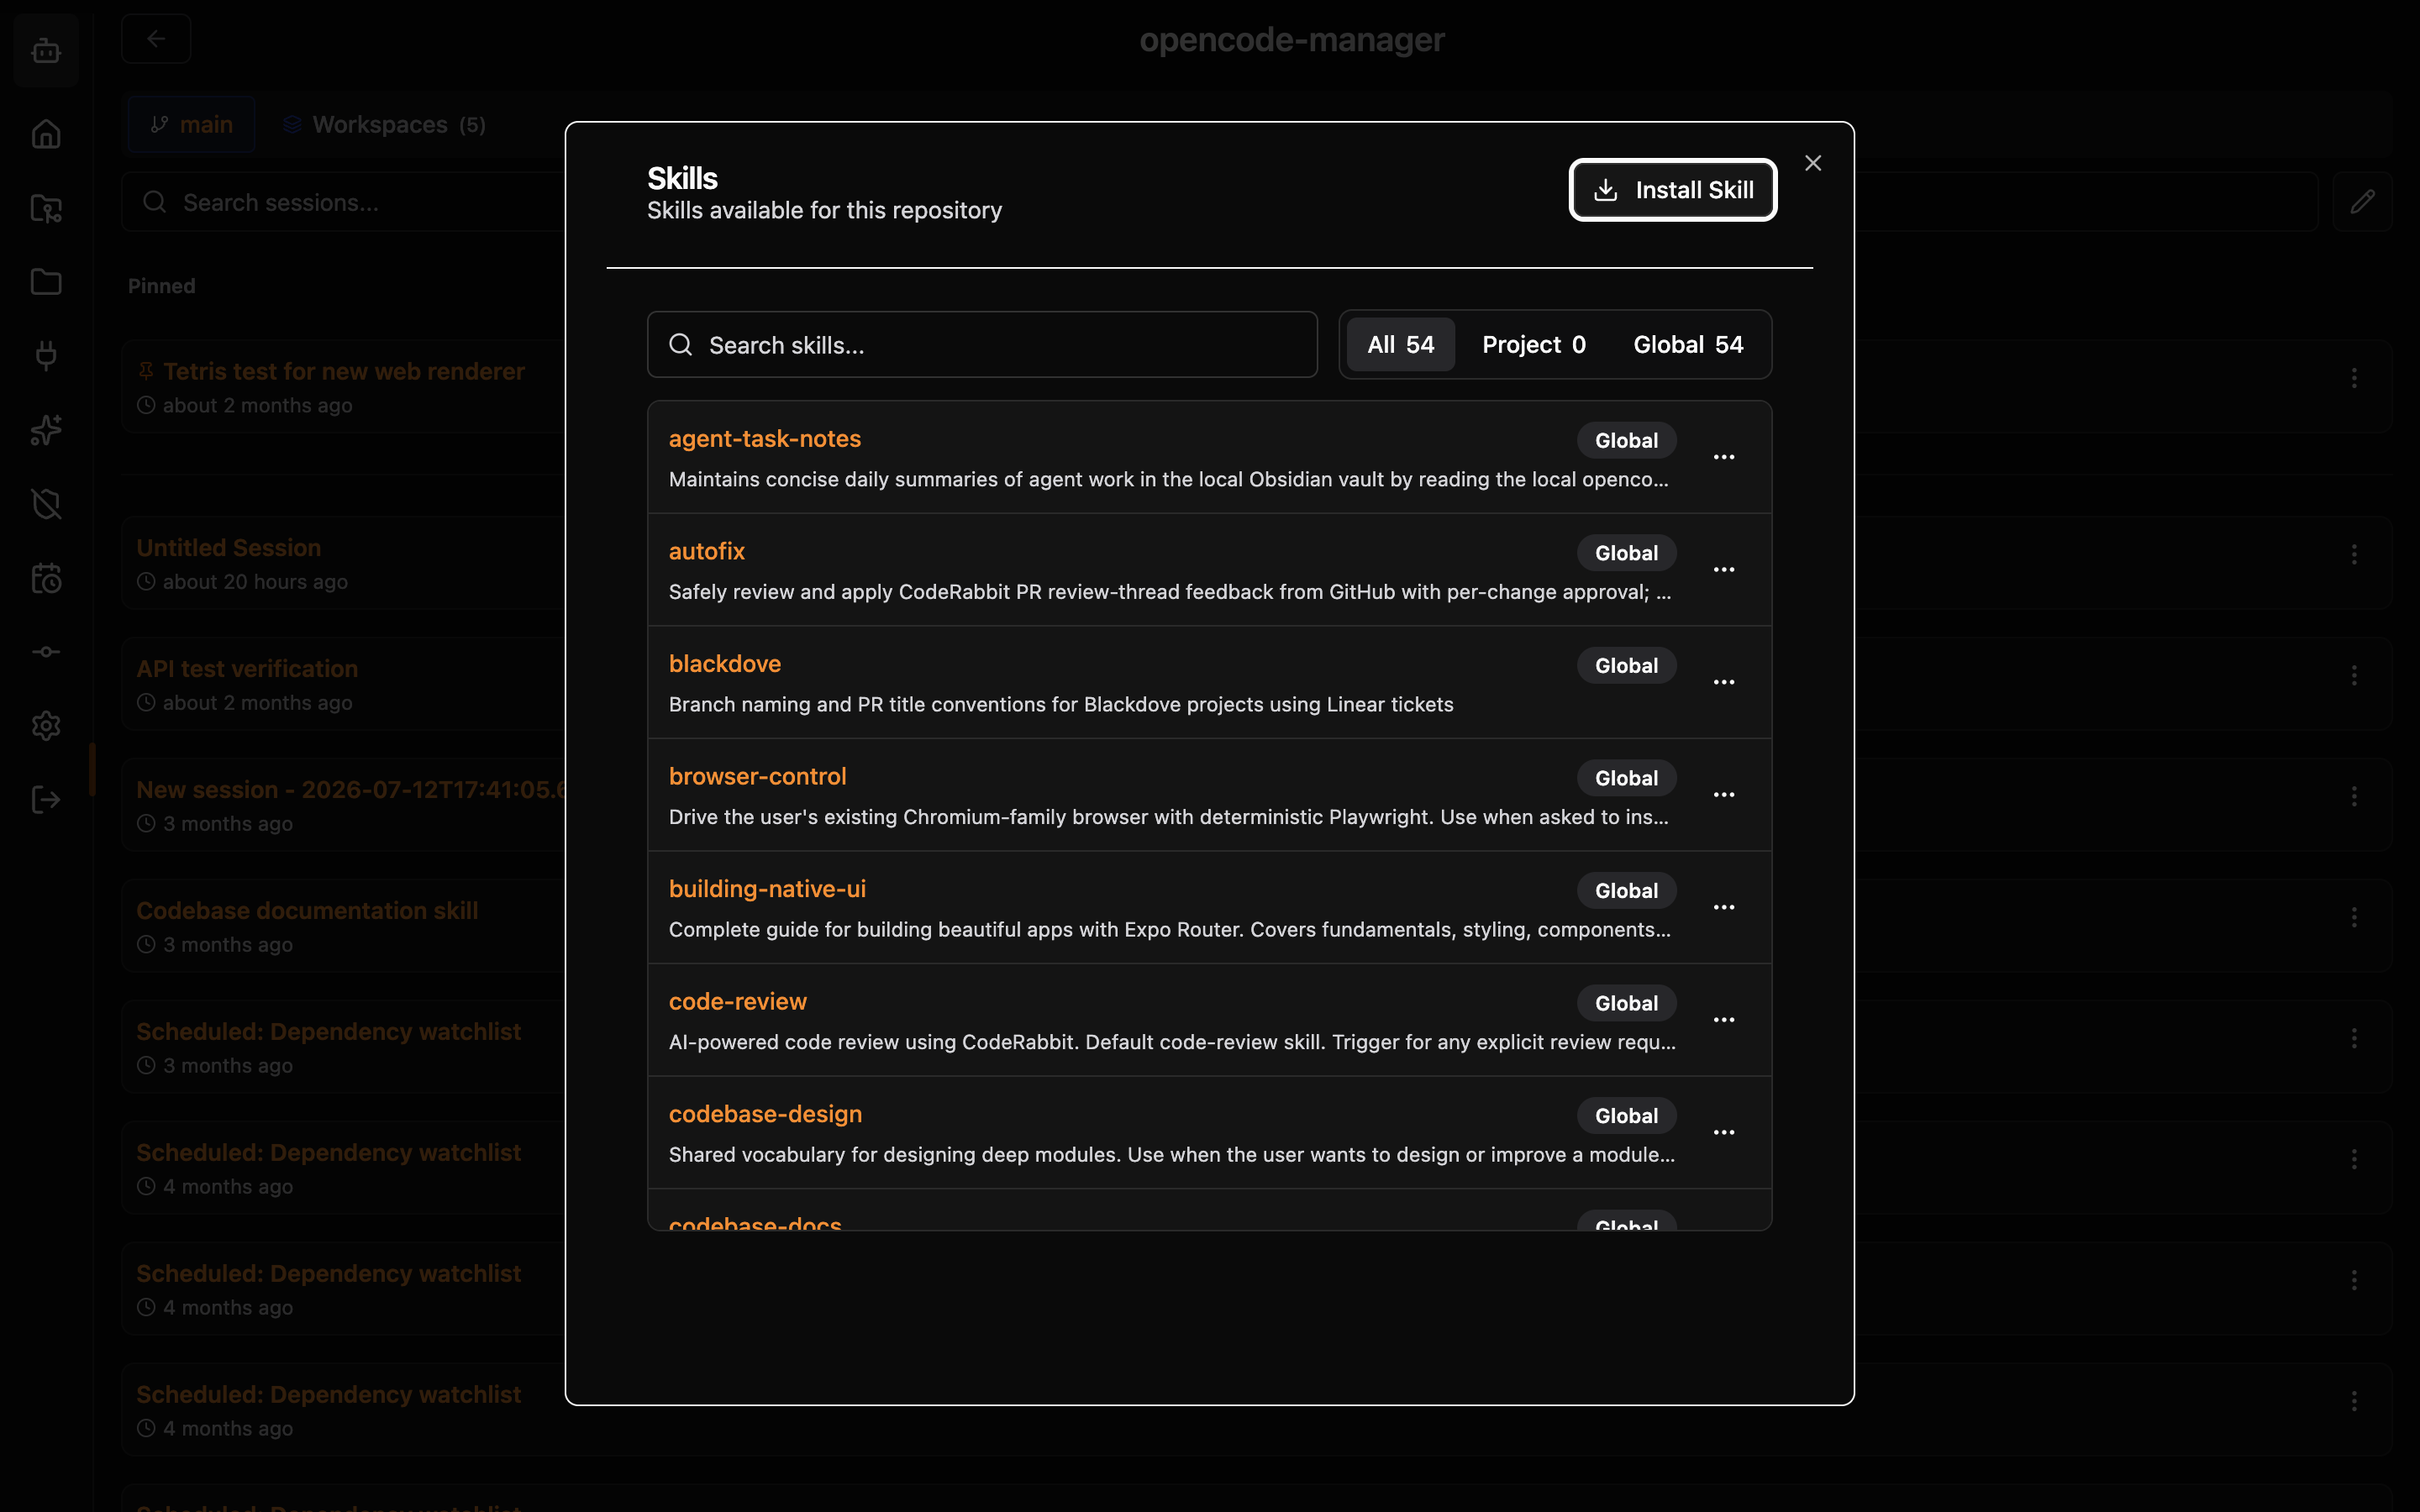Open the sparkles icon in the sidebar

[x=46, y=430]
